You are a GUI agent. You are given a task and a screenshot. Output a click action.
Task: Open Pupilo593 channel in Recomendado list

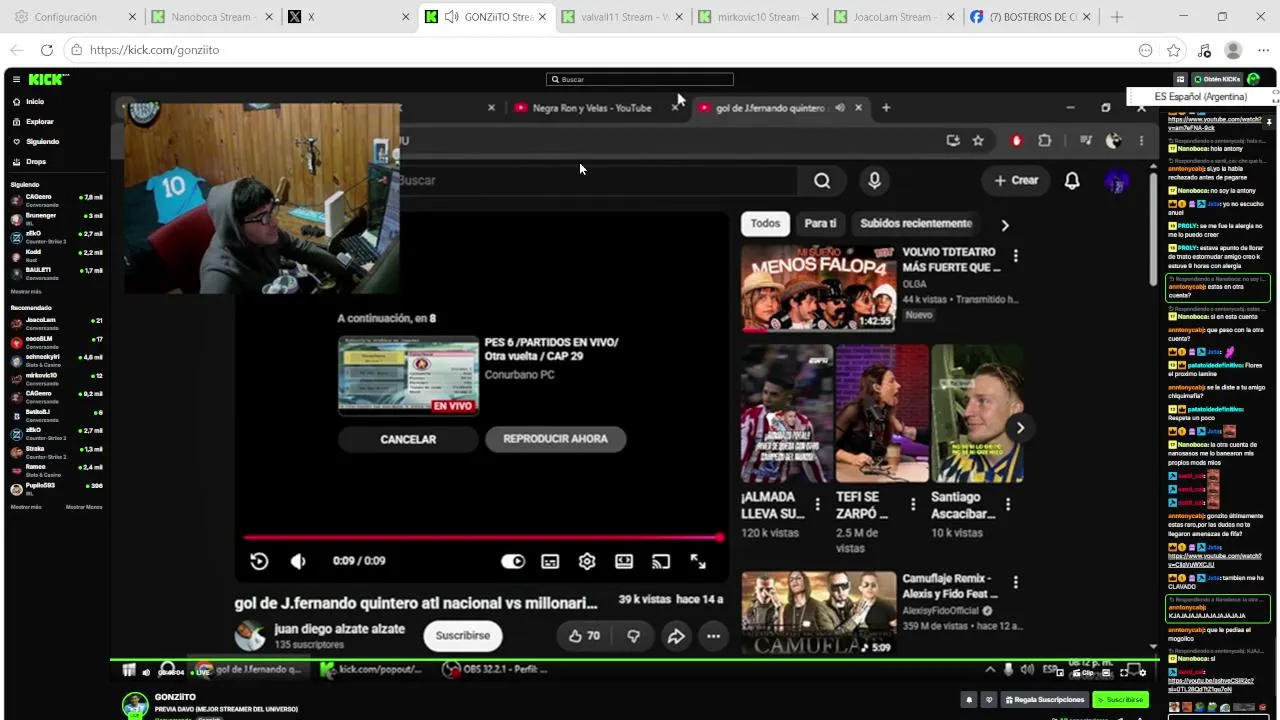(x=57, y=488)
